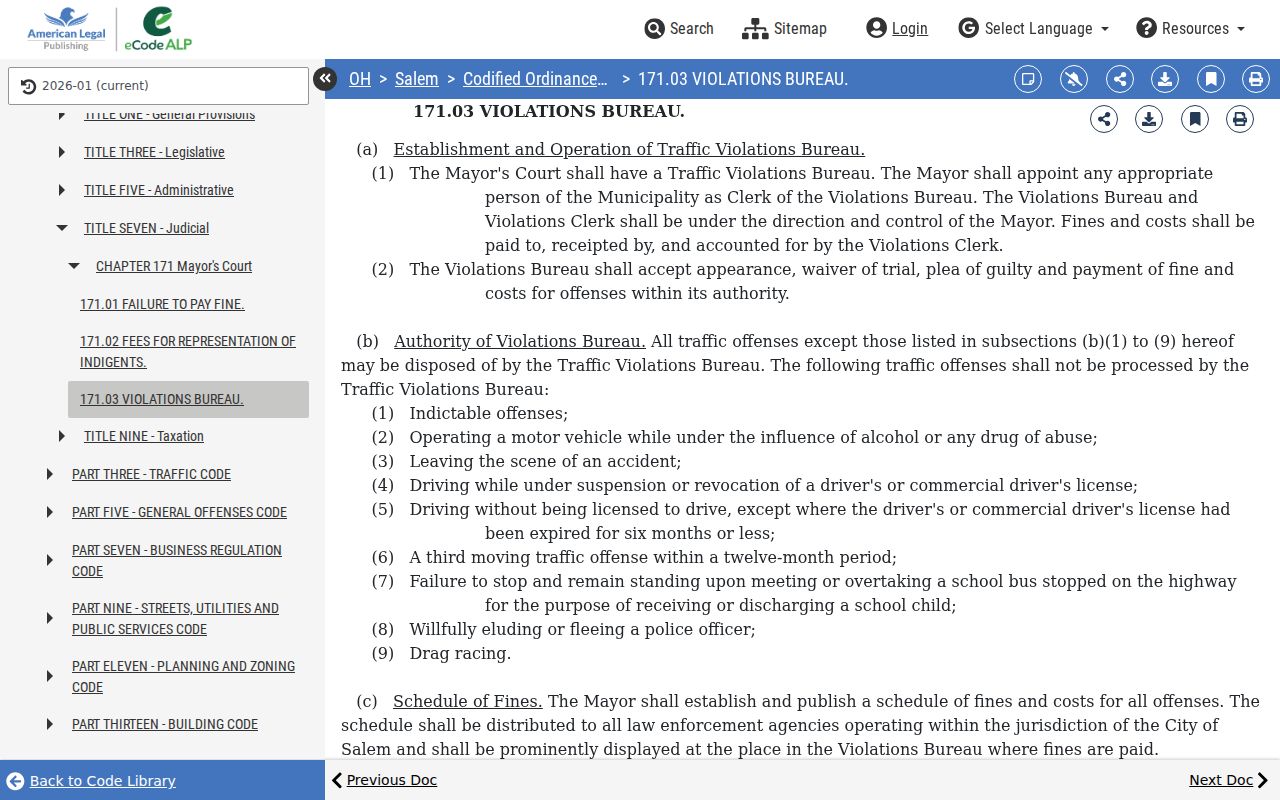
Task: Go back using the Back to Code Library arrow icon
Action: (15, 781)
